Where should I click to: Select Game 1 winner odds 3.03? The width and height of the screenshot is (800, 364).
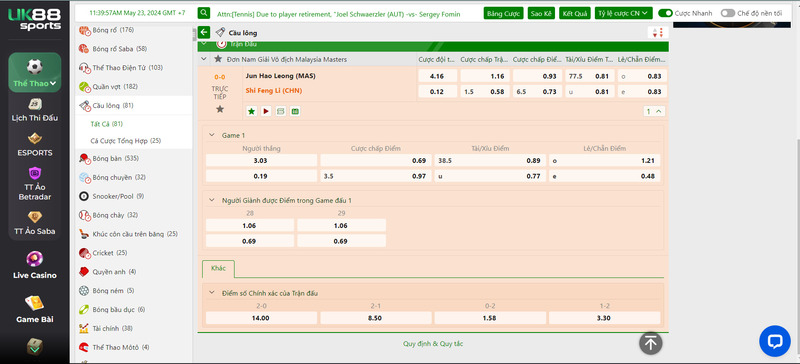[261, 160]
